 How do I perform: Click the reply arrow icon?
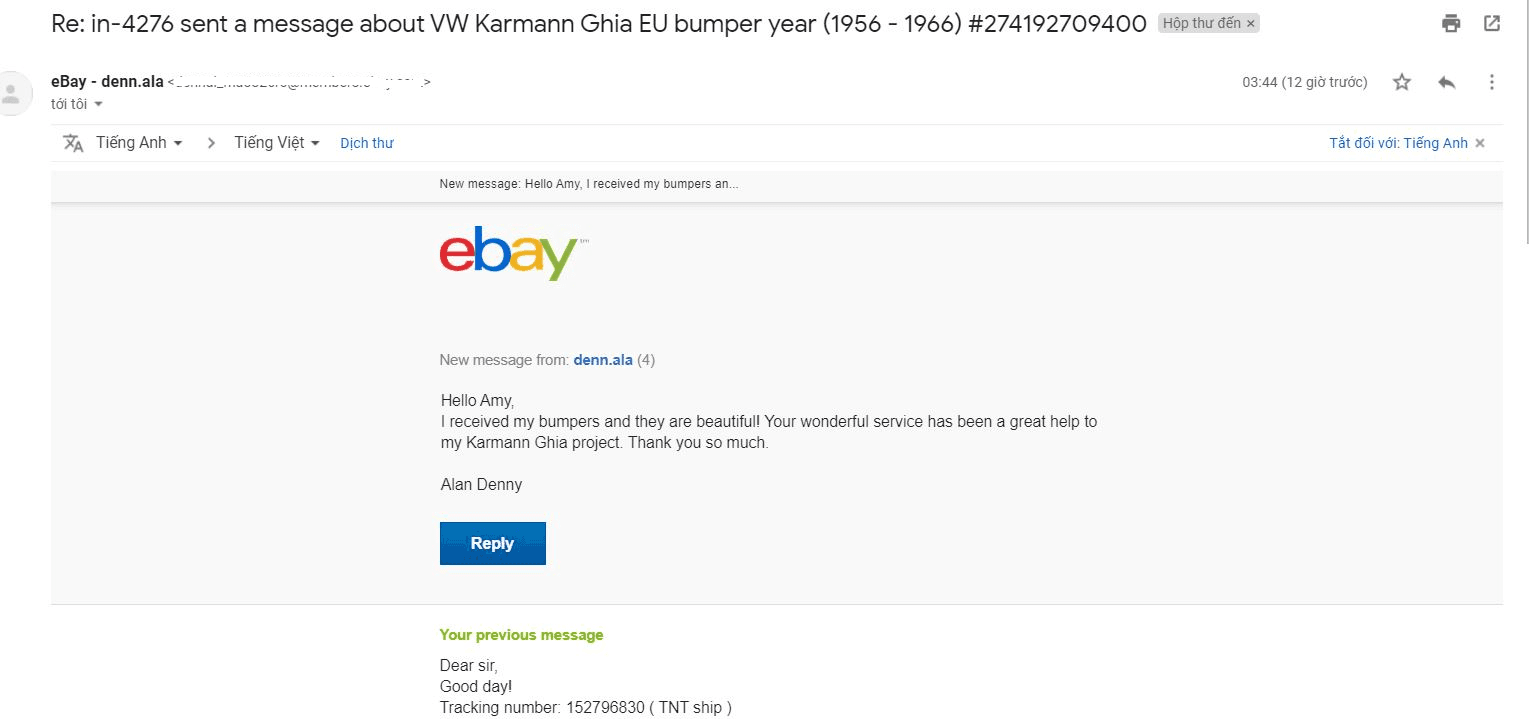pyautogui.click(x=1447, y=82)
